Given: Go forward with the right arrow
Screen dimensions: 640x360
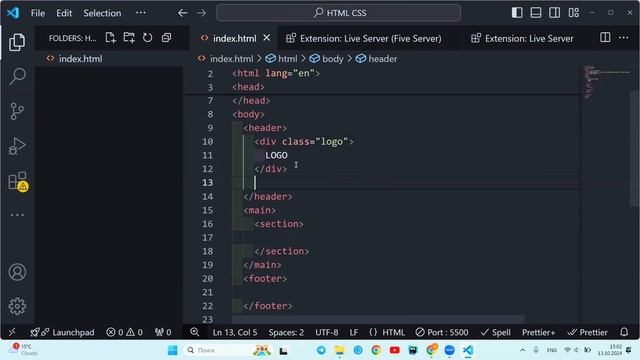Looking at the screenshot, I should click(202, 13).
